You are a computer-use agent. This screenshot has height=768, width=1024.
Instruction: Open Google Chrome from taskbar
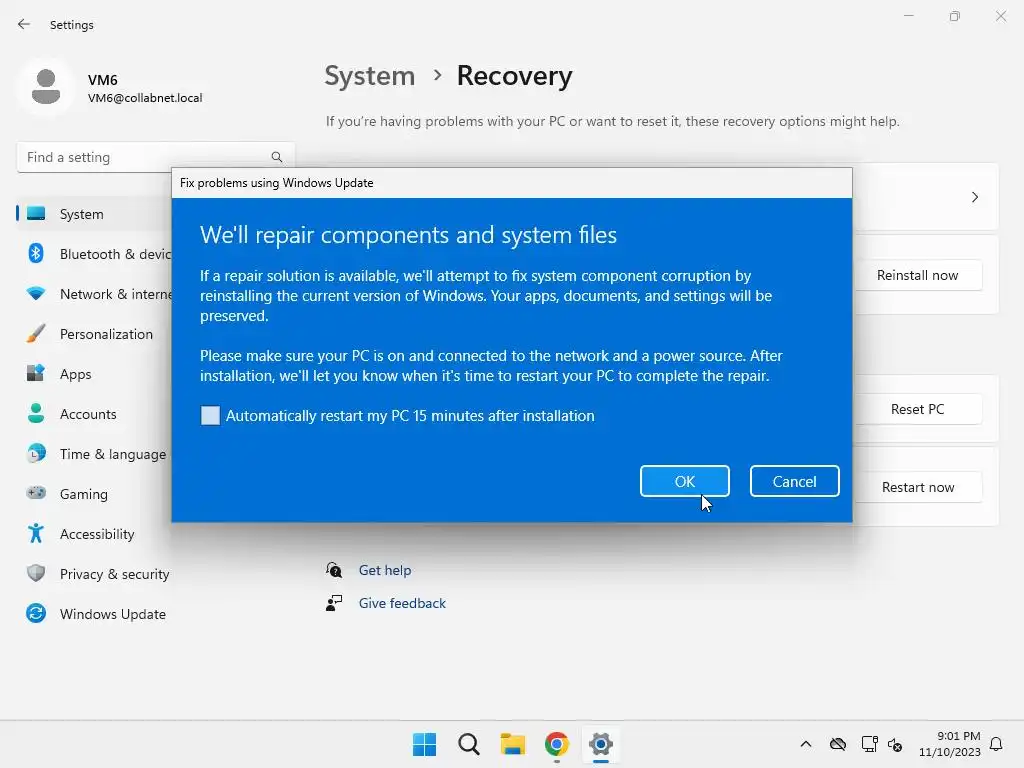point(556,744)
